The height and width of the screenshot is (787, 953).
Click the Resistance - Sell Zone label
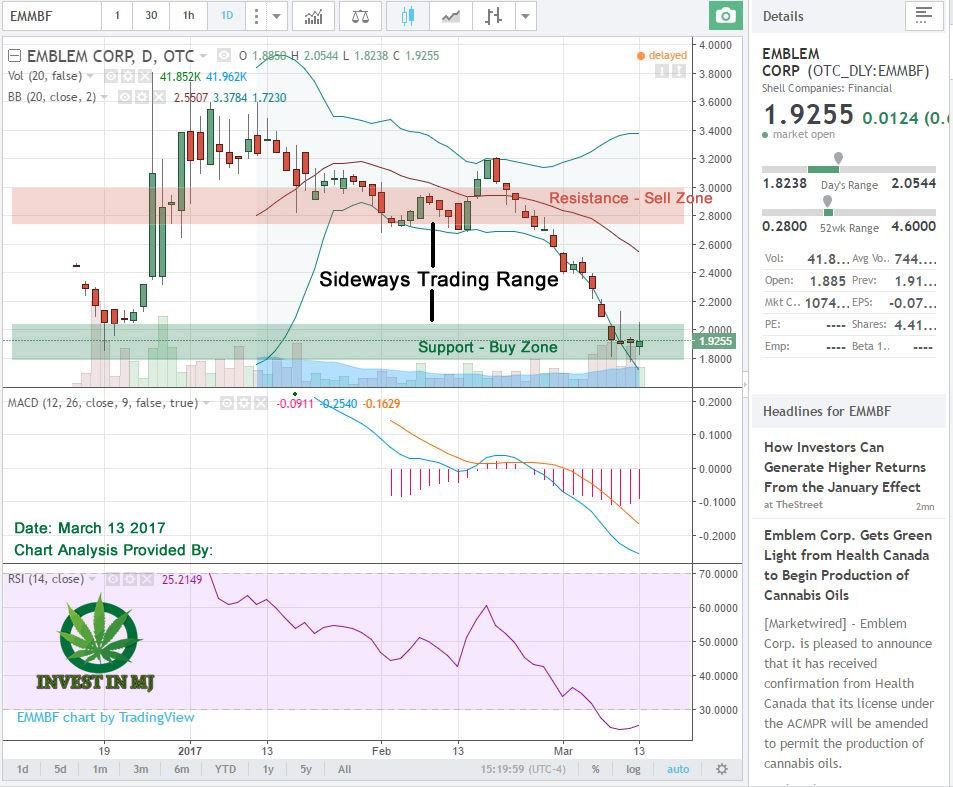tap(630, 198)
